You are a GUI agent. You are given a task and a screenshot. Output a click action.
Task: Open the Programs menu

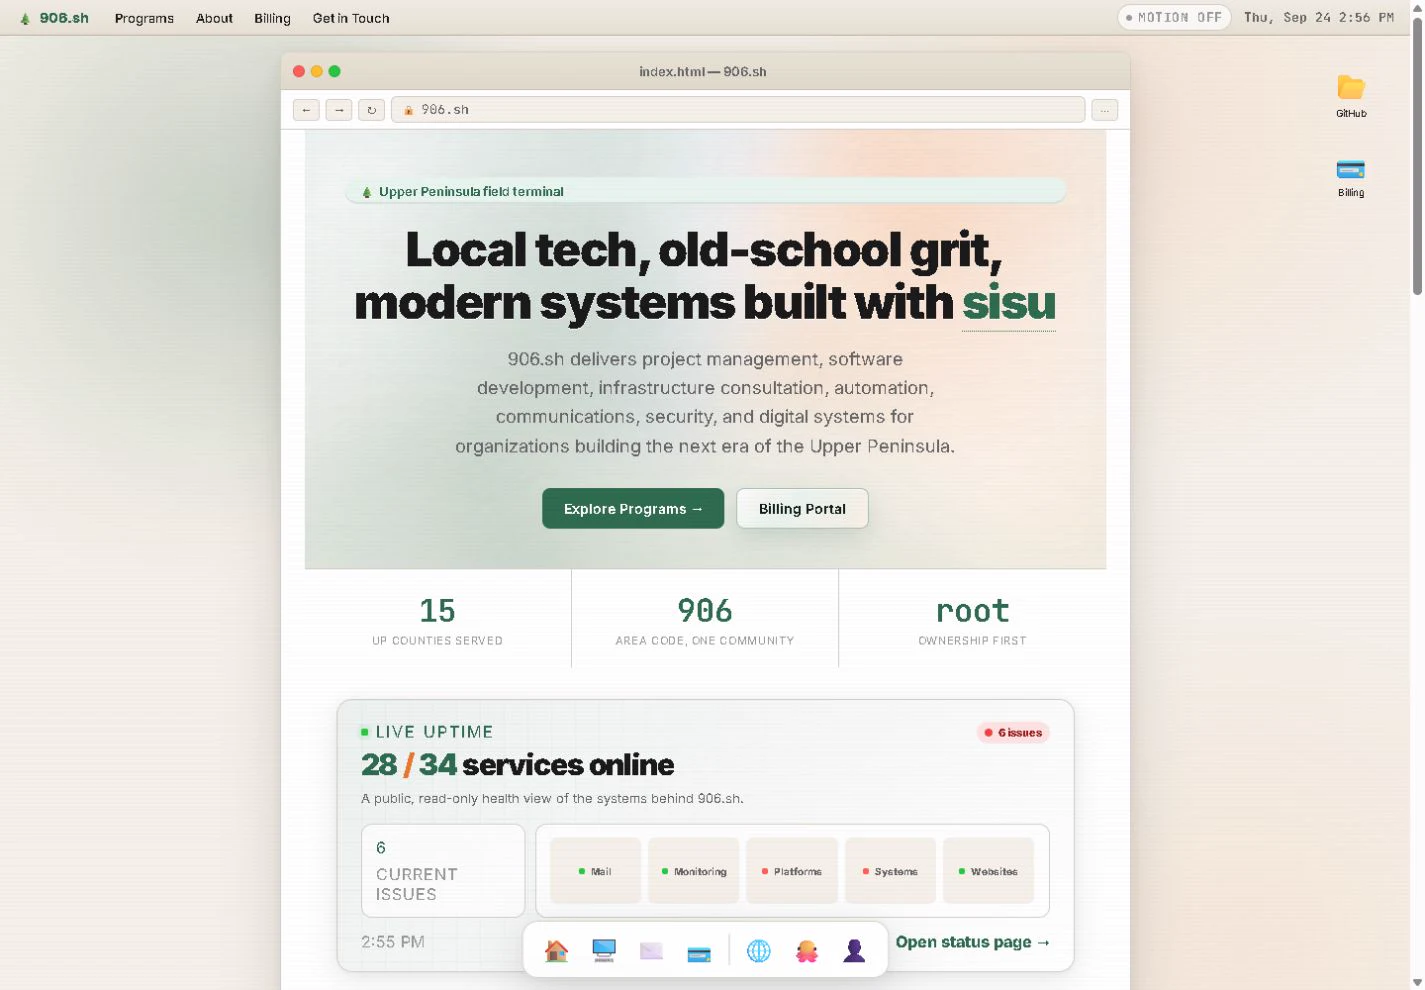coord(144,18)
